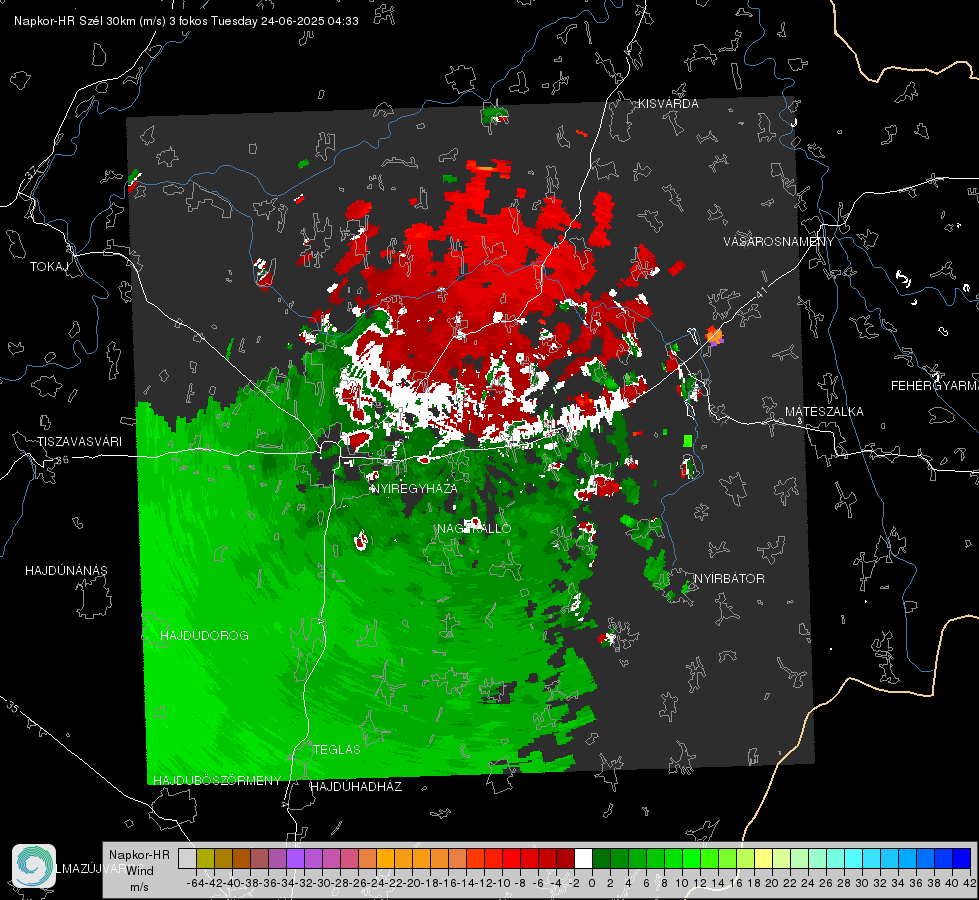979x900 pixels.
Task: Click the legend 'm/s' unit label
Action: click(x=139, y=887)
